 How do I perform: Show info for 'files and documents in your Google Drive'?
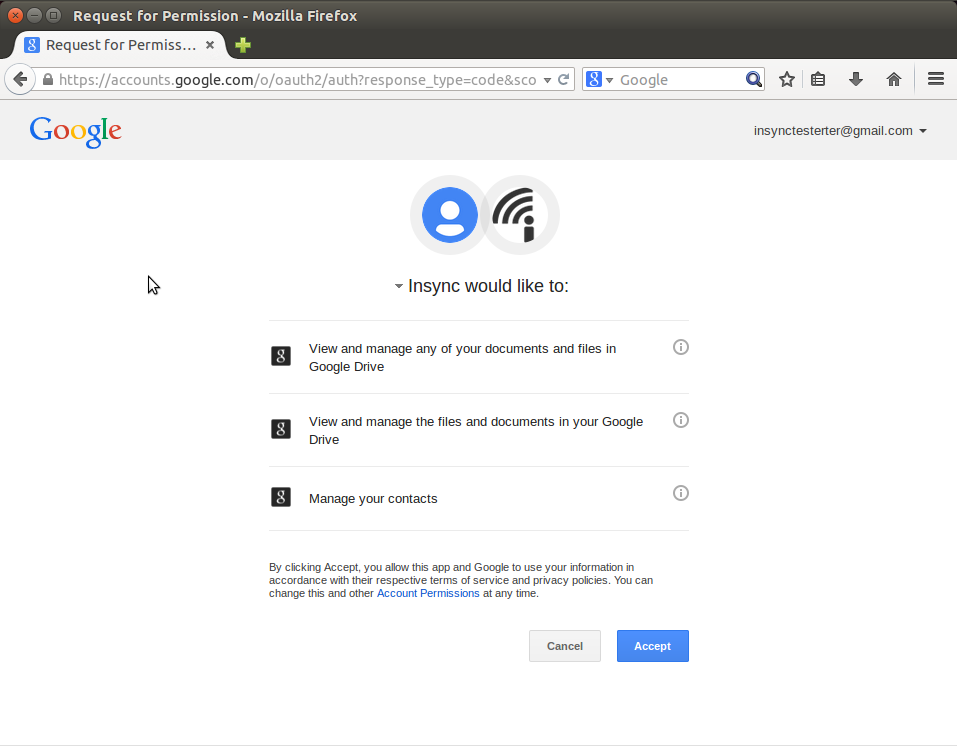(x=681, y=420)
